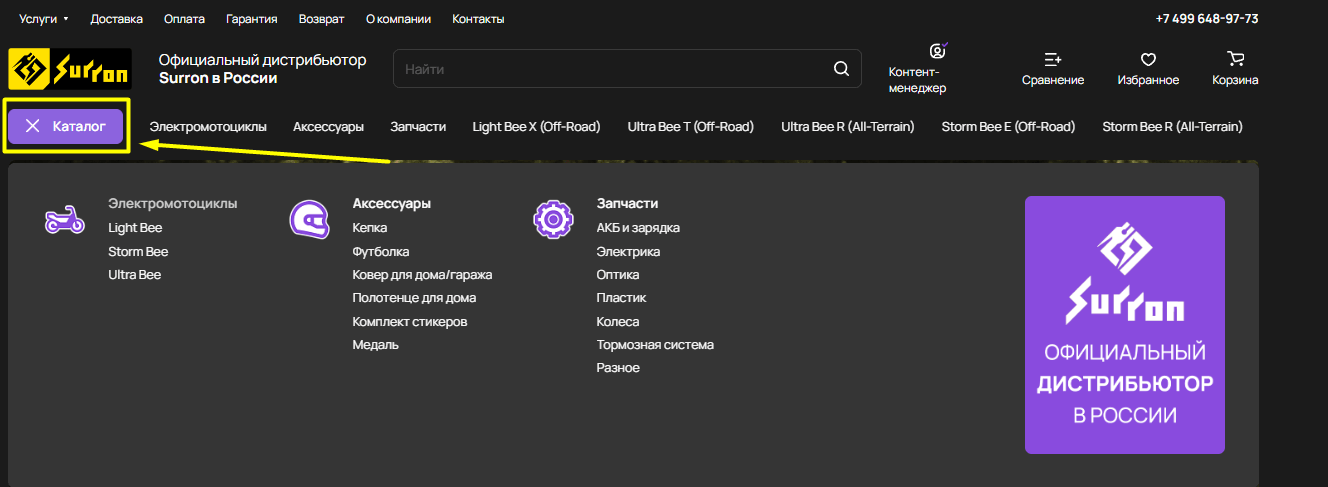The width and height of the screenshot is (1328, 487).
Task: Open the АКБ и зарядка link
Action: [x=638, y=227]
